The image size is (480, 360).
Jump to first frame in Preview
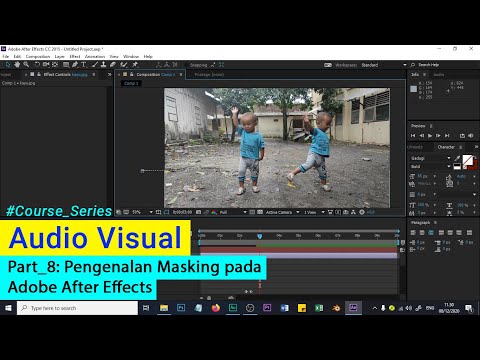pyautogui.click(x=413, y=135)
